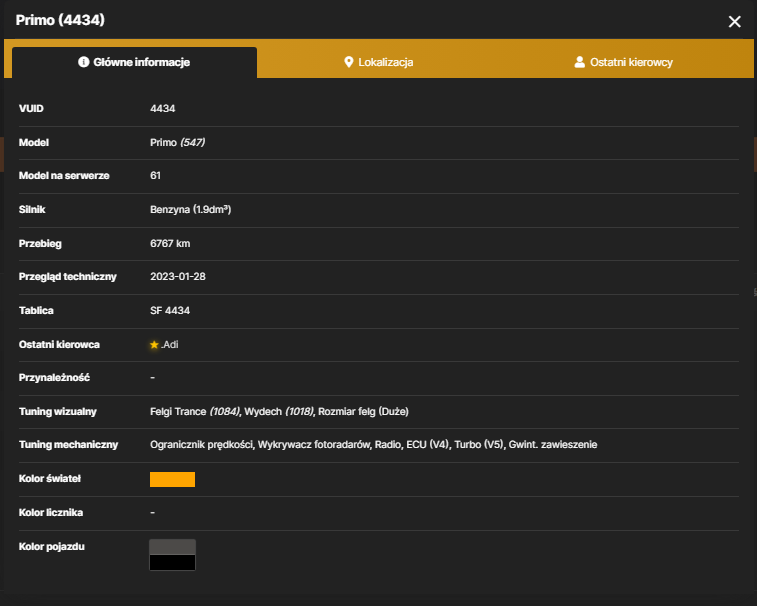Screen dimensions: 757x606
Task: Select the gray vehicle color swatch
Action: pos(172,547)
